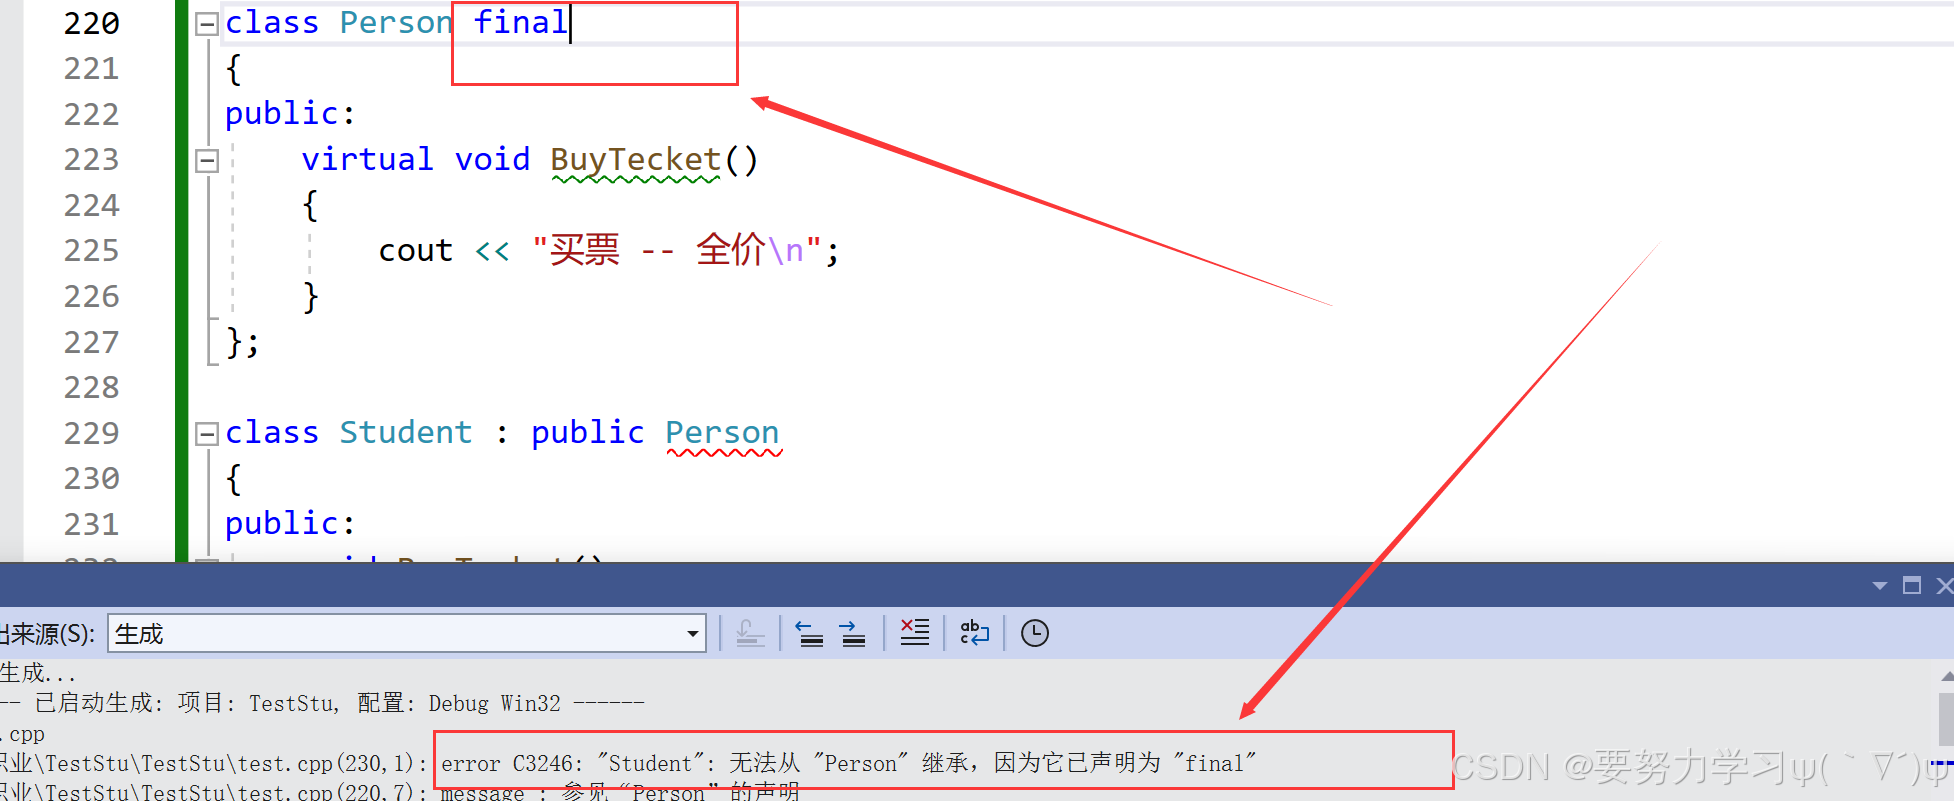Viewport: 1954px width, 801px height.
Task: Click the clock timestamp icon in output toolbar
Action: [x=1034, y=633]
